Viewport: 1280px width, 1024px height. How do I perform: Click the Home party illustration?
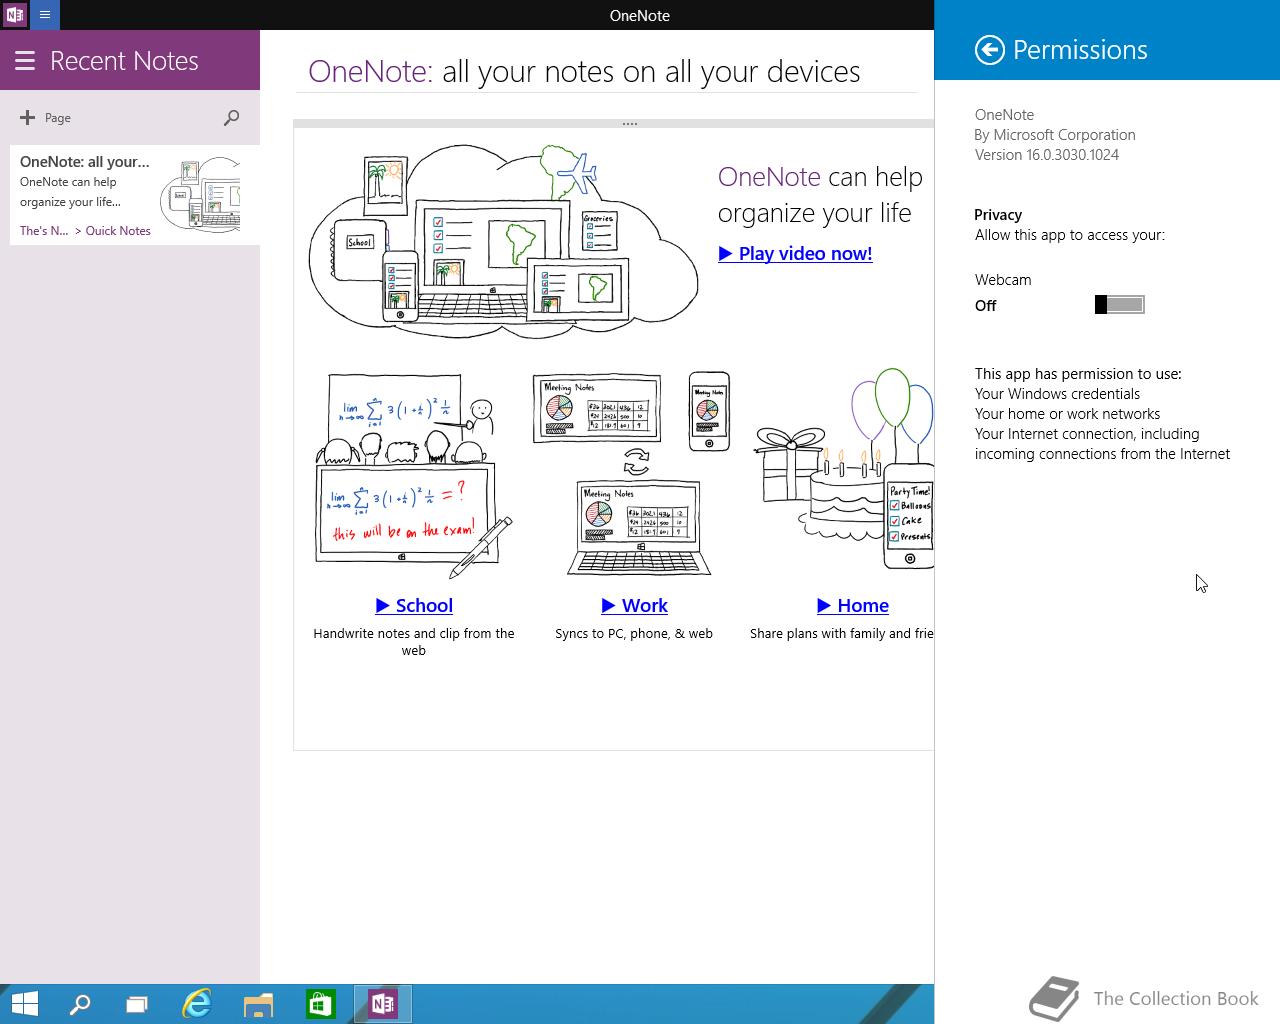point(844,470)
